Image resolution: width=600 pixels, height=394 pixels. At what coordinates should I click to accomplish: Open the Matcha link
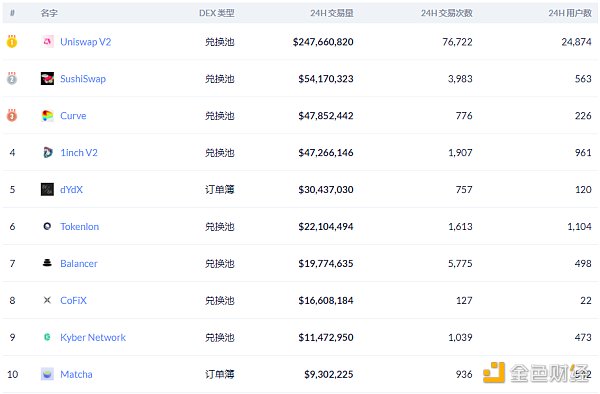point(76,374)
